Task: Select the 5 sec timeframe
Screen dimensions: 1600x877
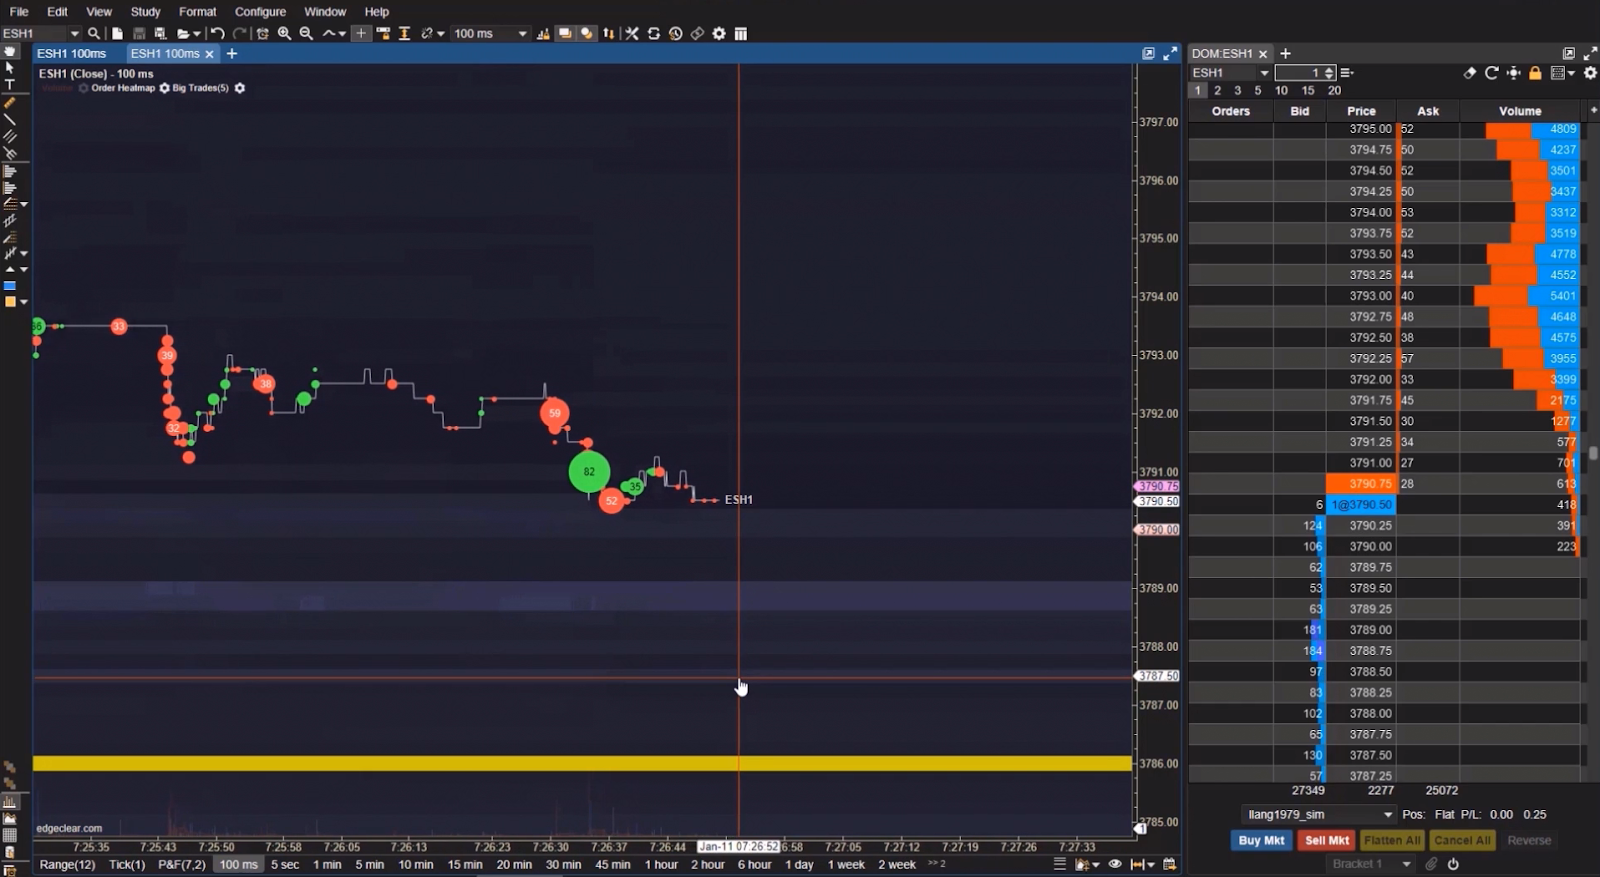Action: (x=285, y=864)
